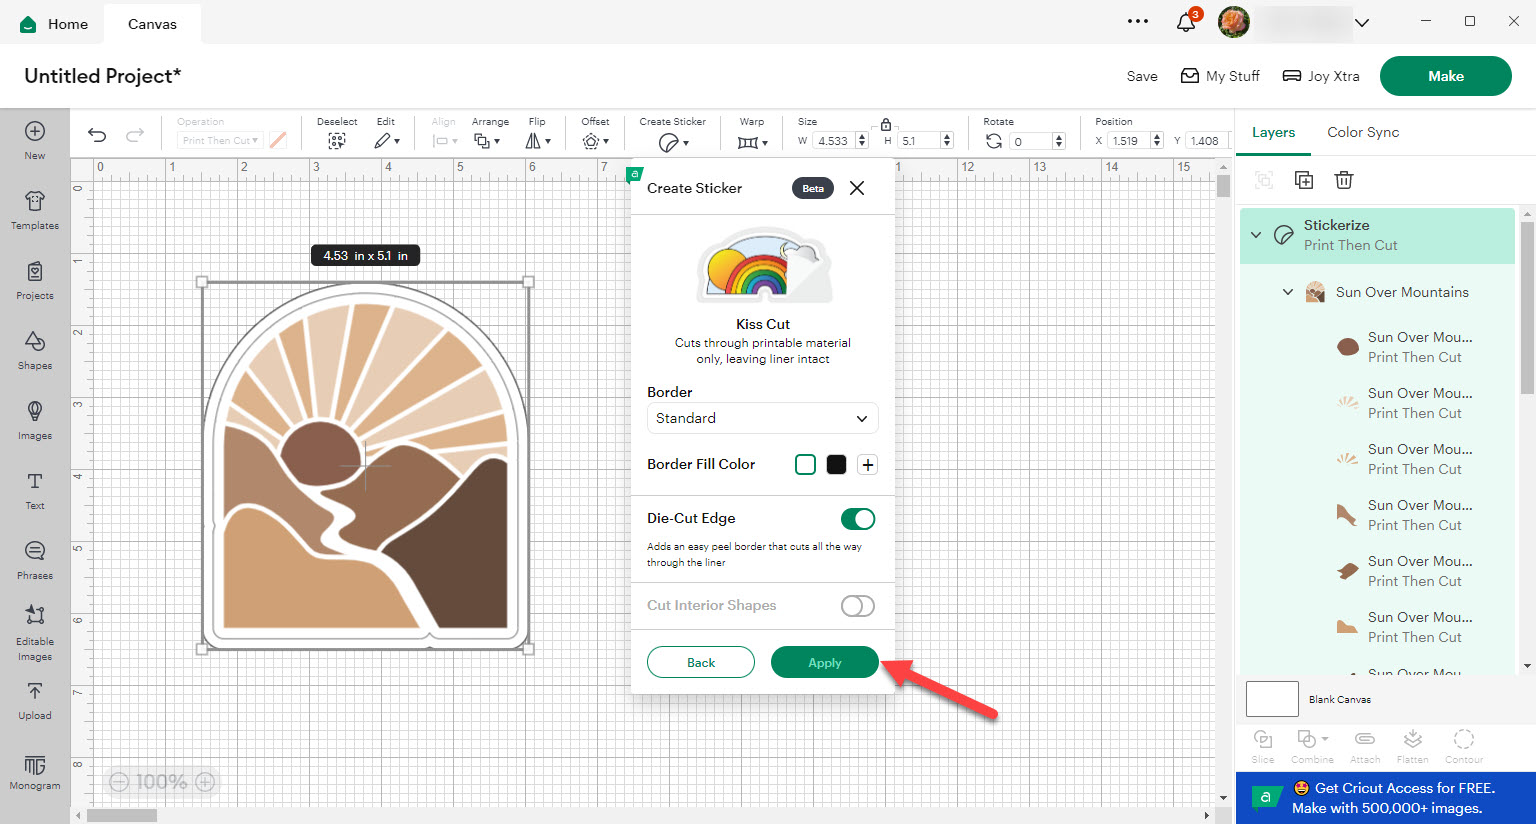1536x824 pixels.
Task: Open the Border style dropdown
Action: pyautogui.click(x=762, y=418)
